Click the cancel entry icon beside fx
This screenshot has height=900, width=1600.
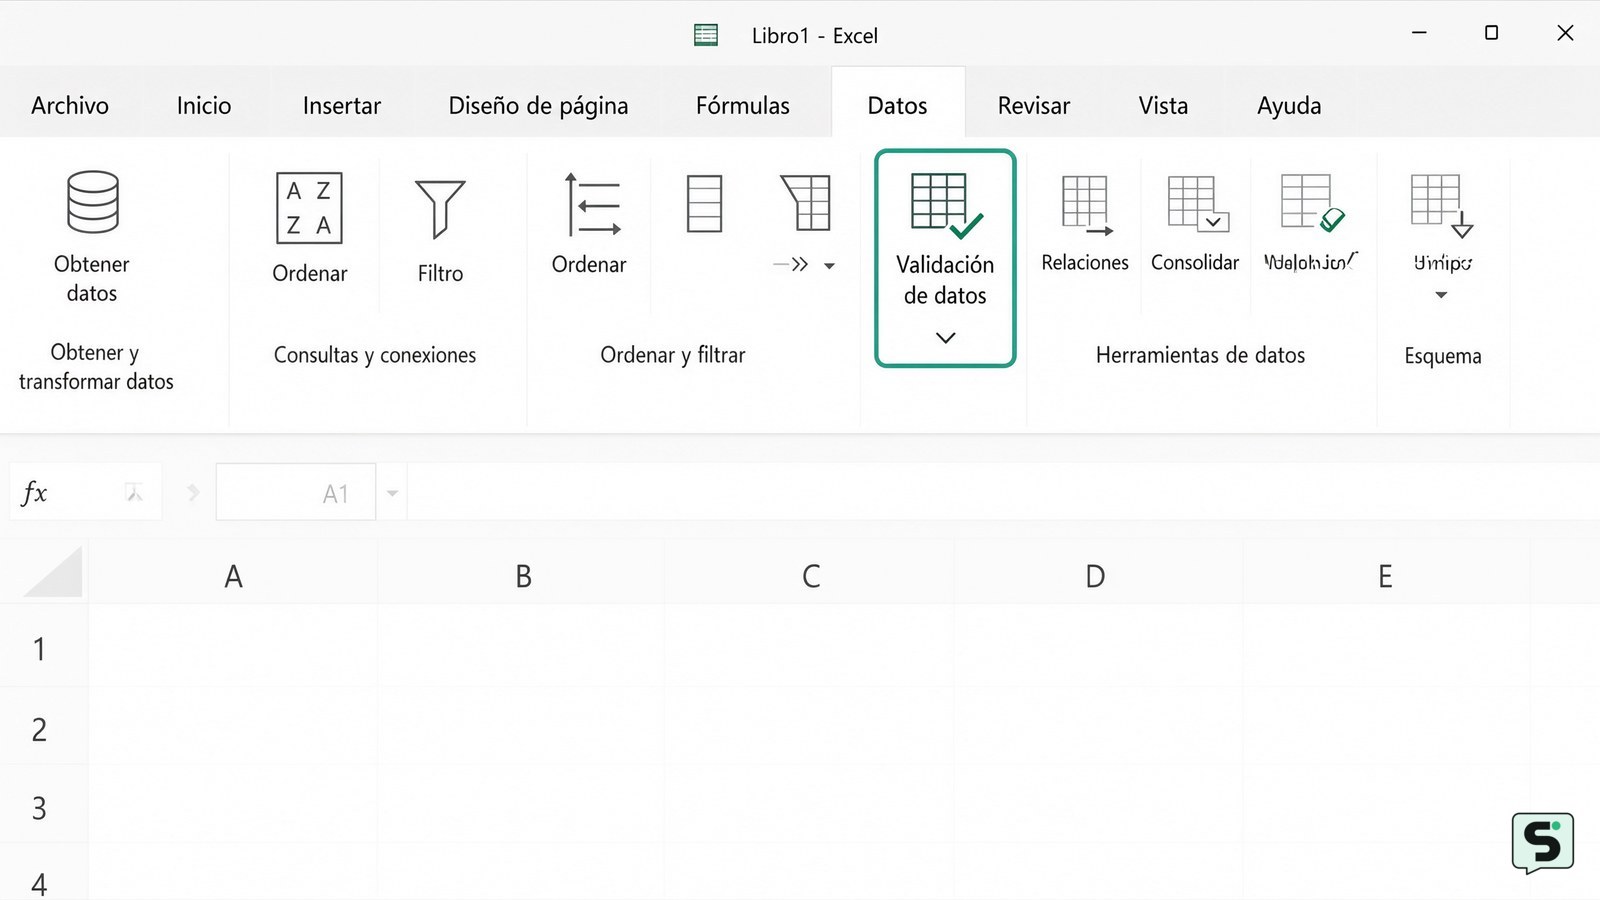click(x=134, y=492)
